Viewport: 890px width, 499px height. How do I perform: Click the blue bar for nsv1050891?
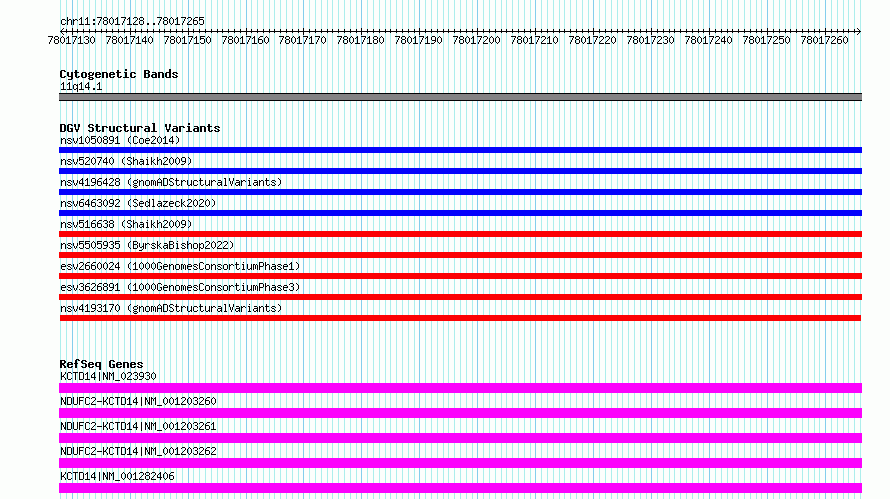pyautogui.click(x=460, y=150)
